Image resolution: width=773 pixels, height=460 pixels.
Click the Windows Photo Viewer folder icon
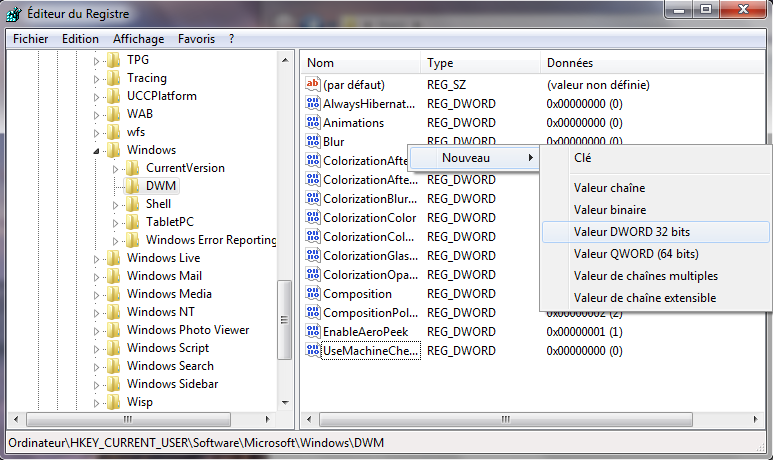pyautogui.click(x=113, y=330)
